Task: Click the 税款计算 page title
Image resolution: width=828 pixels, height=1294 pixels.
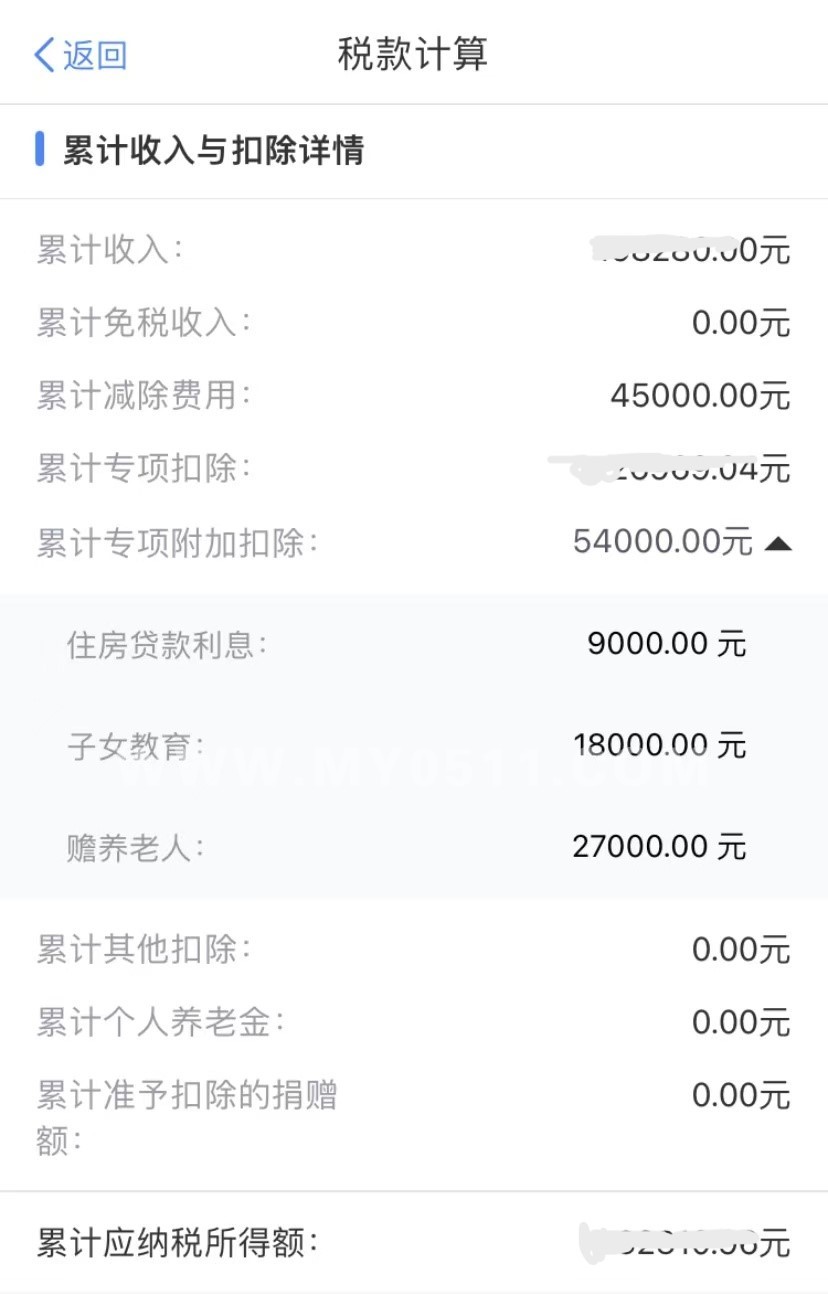Action: click(x=413, y=55)
